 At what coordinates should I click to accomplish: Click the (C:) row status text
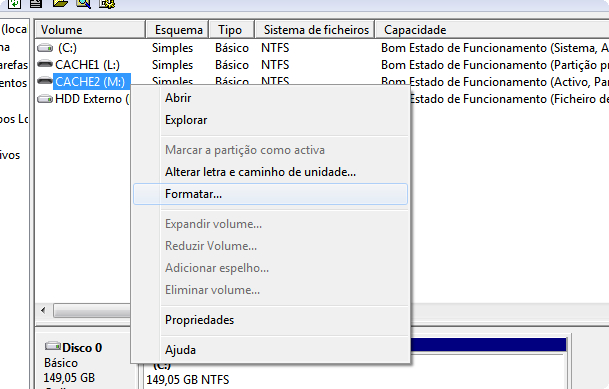click(495, 48)
